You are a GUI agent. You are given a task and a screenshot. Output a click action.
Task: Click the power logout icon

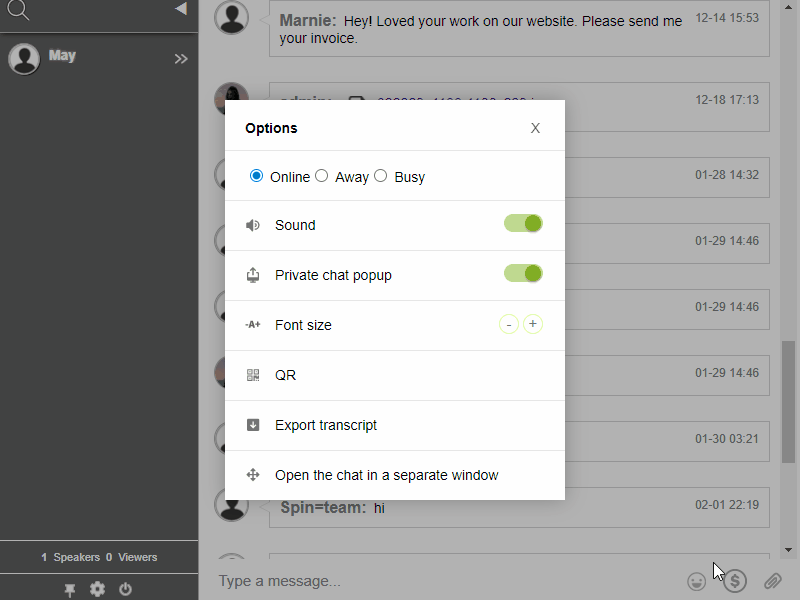pyautogui.click(x=125, y=589)
